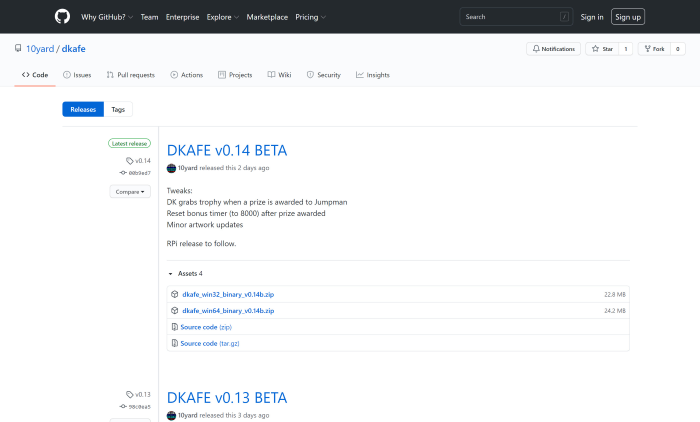
Task: Open the Wiki tab
Action: point(279,75)
